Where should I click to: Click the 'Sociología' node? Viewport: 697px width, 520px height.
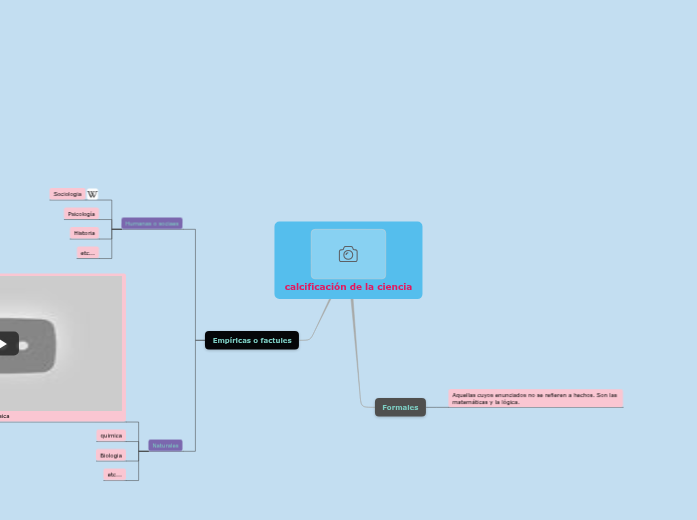(68, 194)
